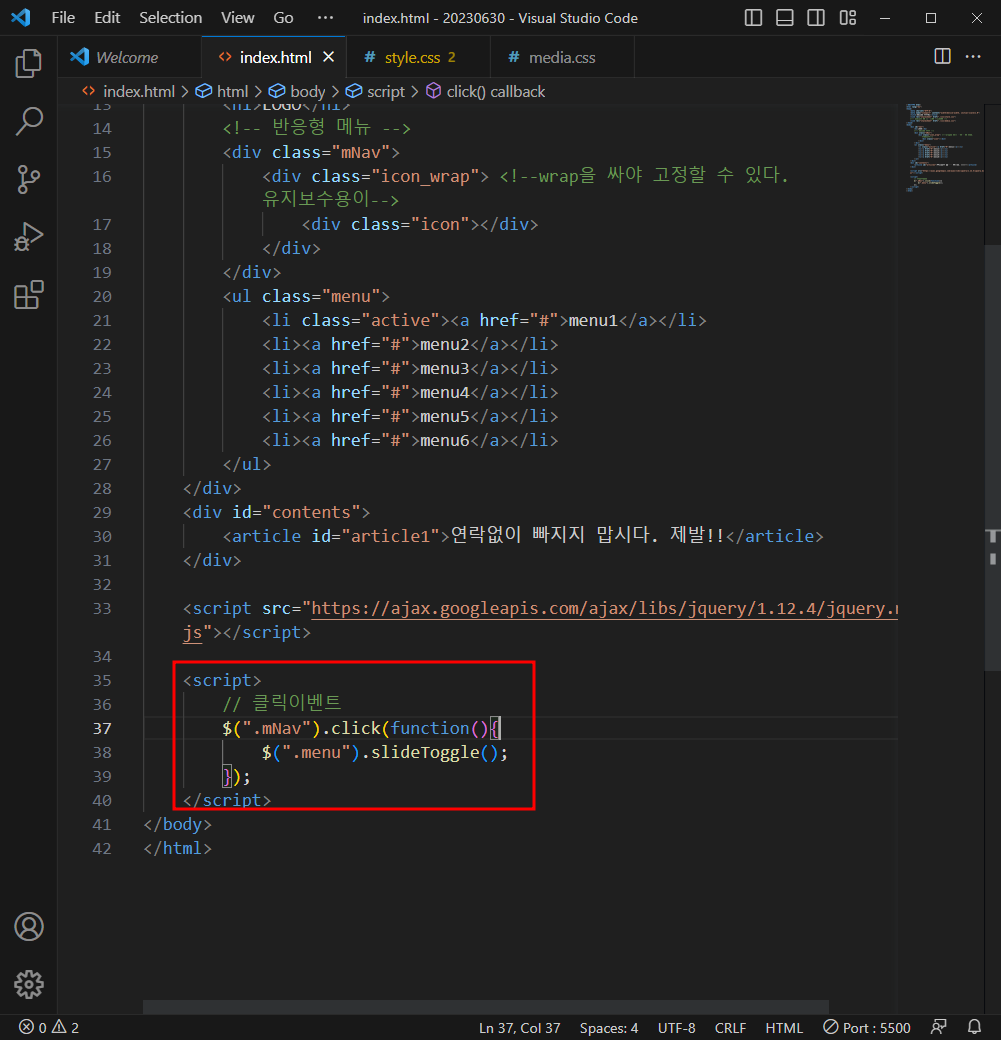Click Ln 37, Col 37 status item
The height and width of the screenshot is (1040, 1001).
(x=519, y=1027)
